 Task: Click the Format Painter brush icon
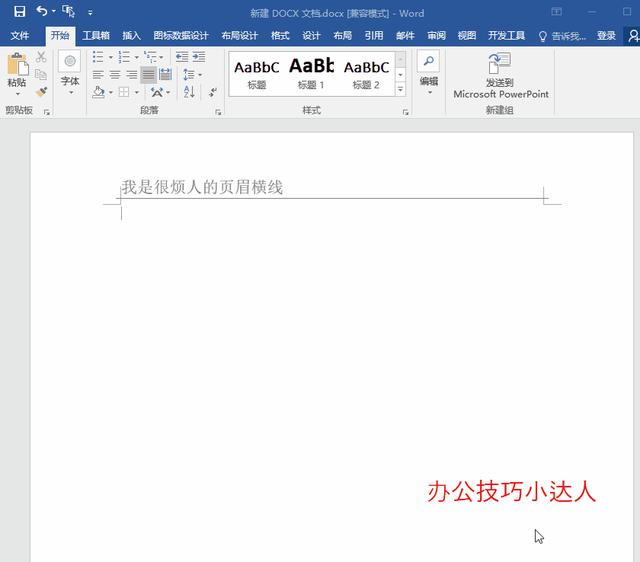click(41, 92)
